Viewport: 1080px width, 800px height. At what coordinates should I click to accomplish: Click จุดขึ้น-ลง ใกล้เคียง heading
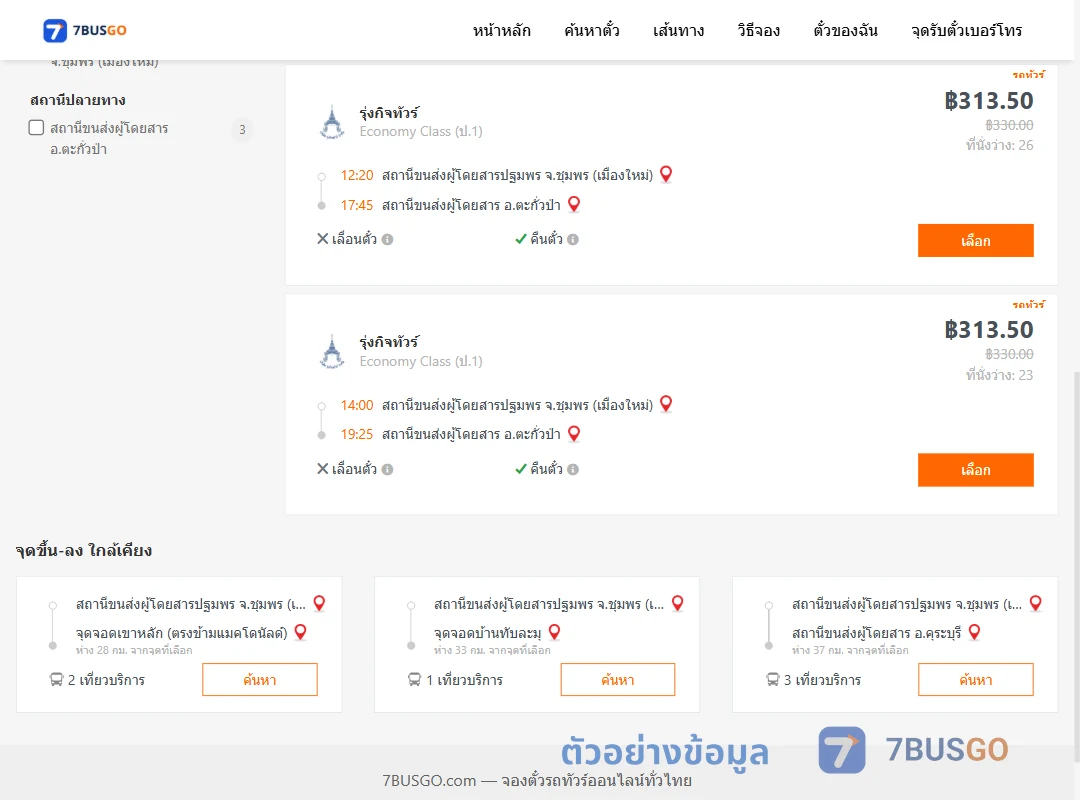coord(84,551)
